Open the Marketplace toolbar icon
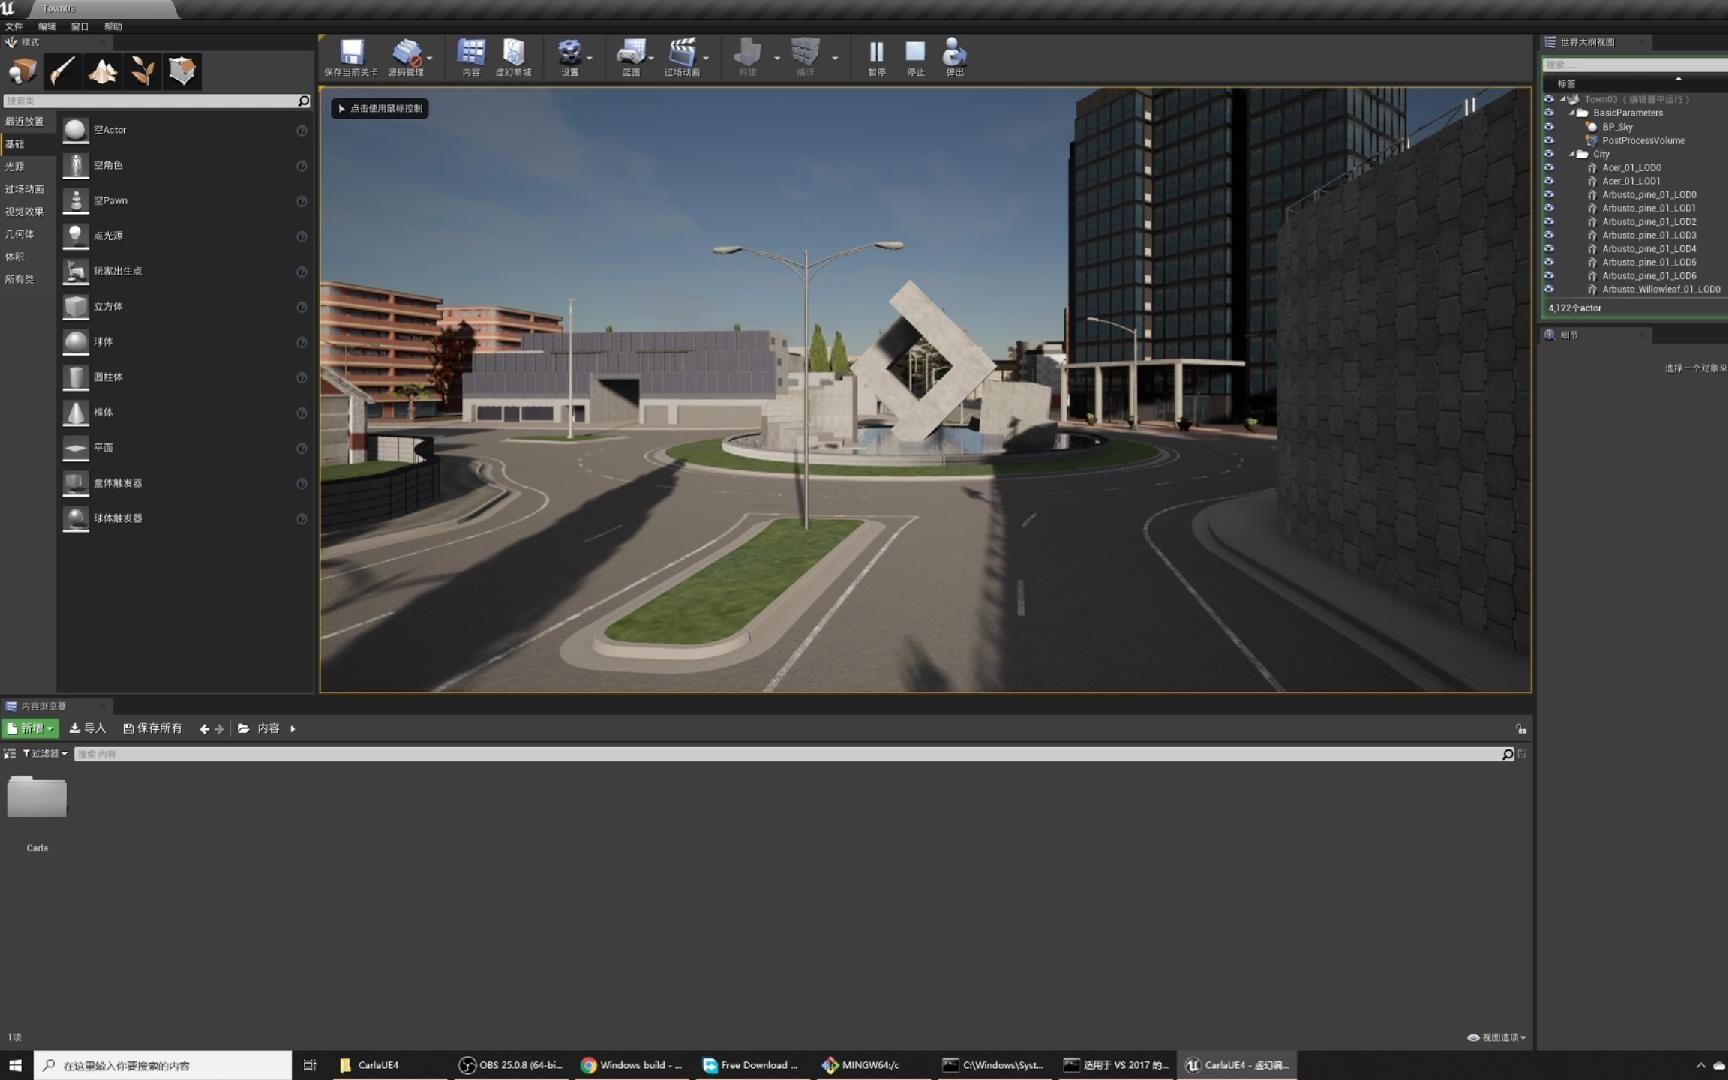 click(x=513, y=56)
